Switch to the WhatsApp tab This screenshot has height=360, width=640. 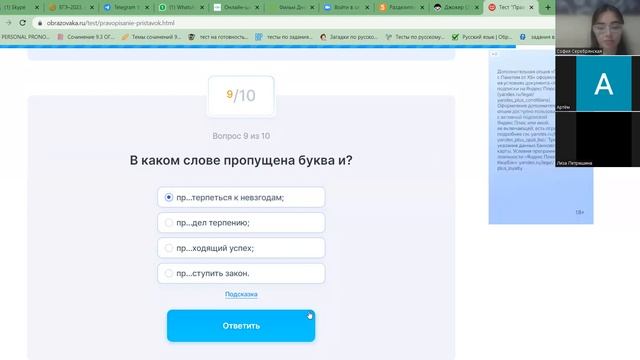(181, 7)
